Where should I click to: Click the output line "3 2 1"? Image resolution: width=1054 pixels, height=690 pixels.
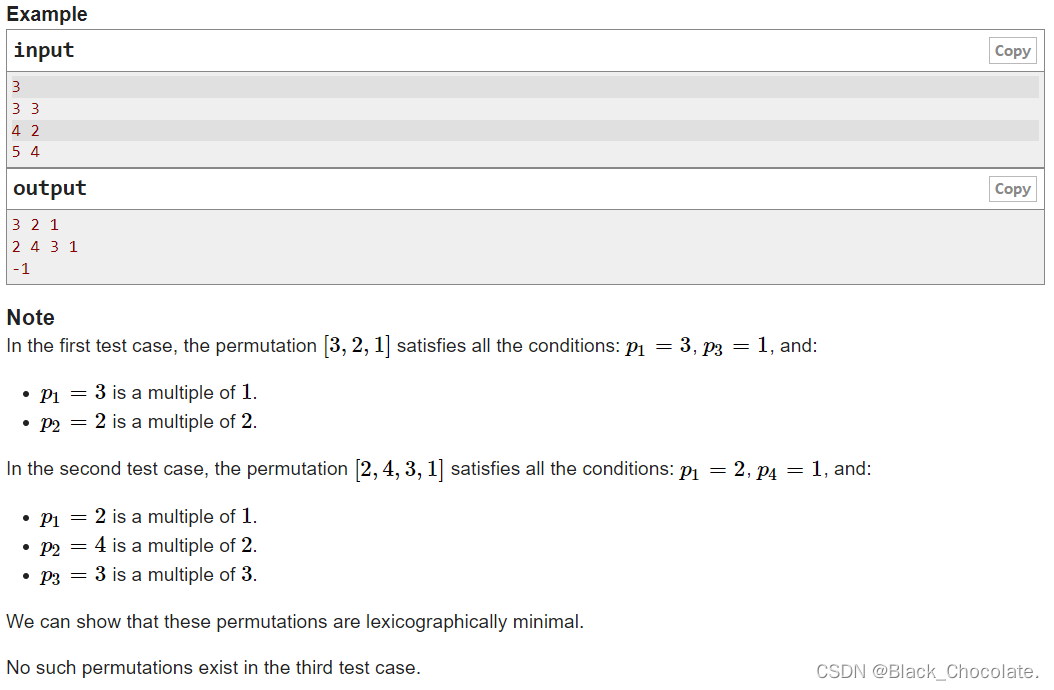point(35,225)
